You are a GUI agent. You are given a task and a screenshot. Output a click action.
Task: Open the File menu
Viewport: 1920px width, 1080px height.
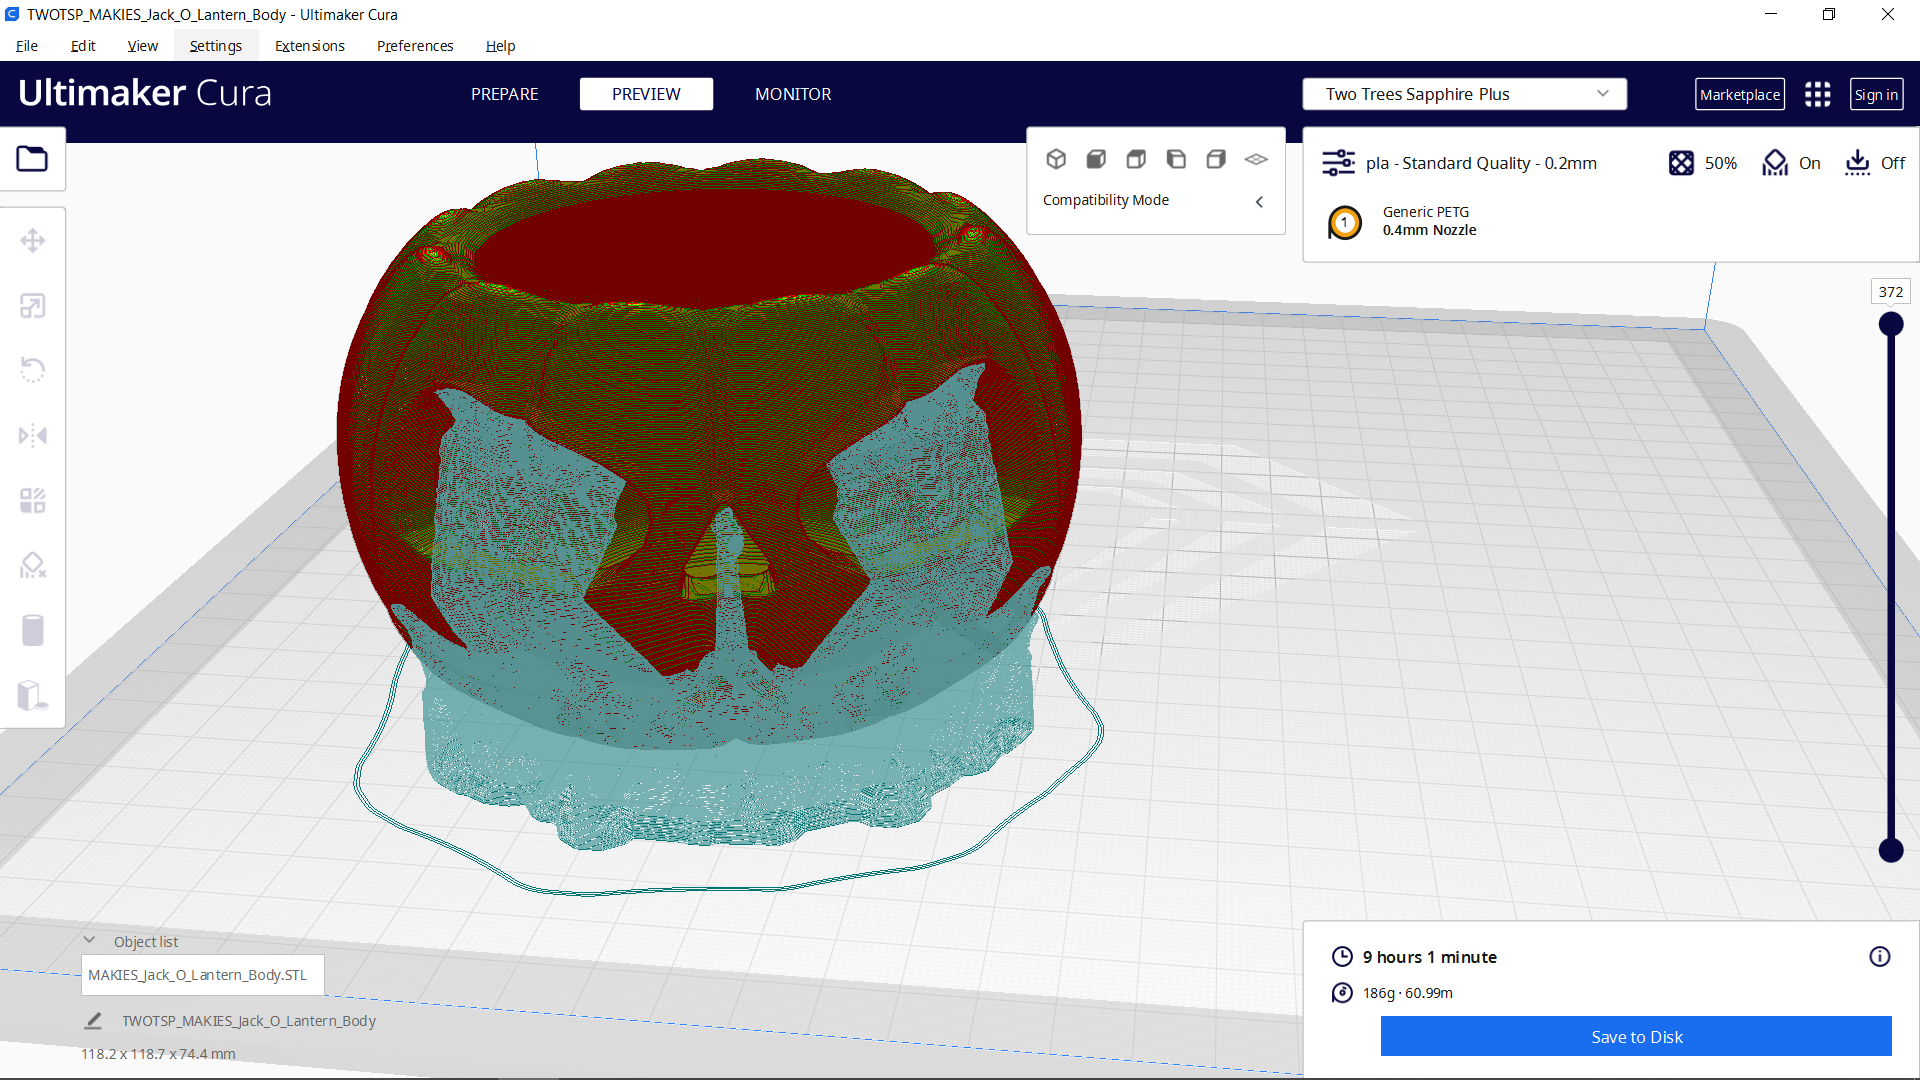pyautogui.click(x=27, y=46)
